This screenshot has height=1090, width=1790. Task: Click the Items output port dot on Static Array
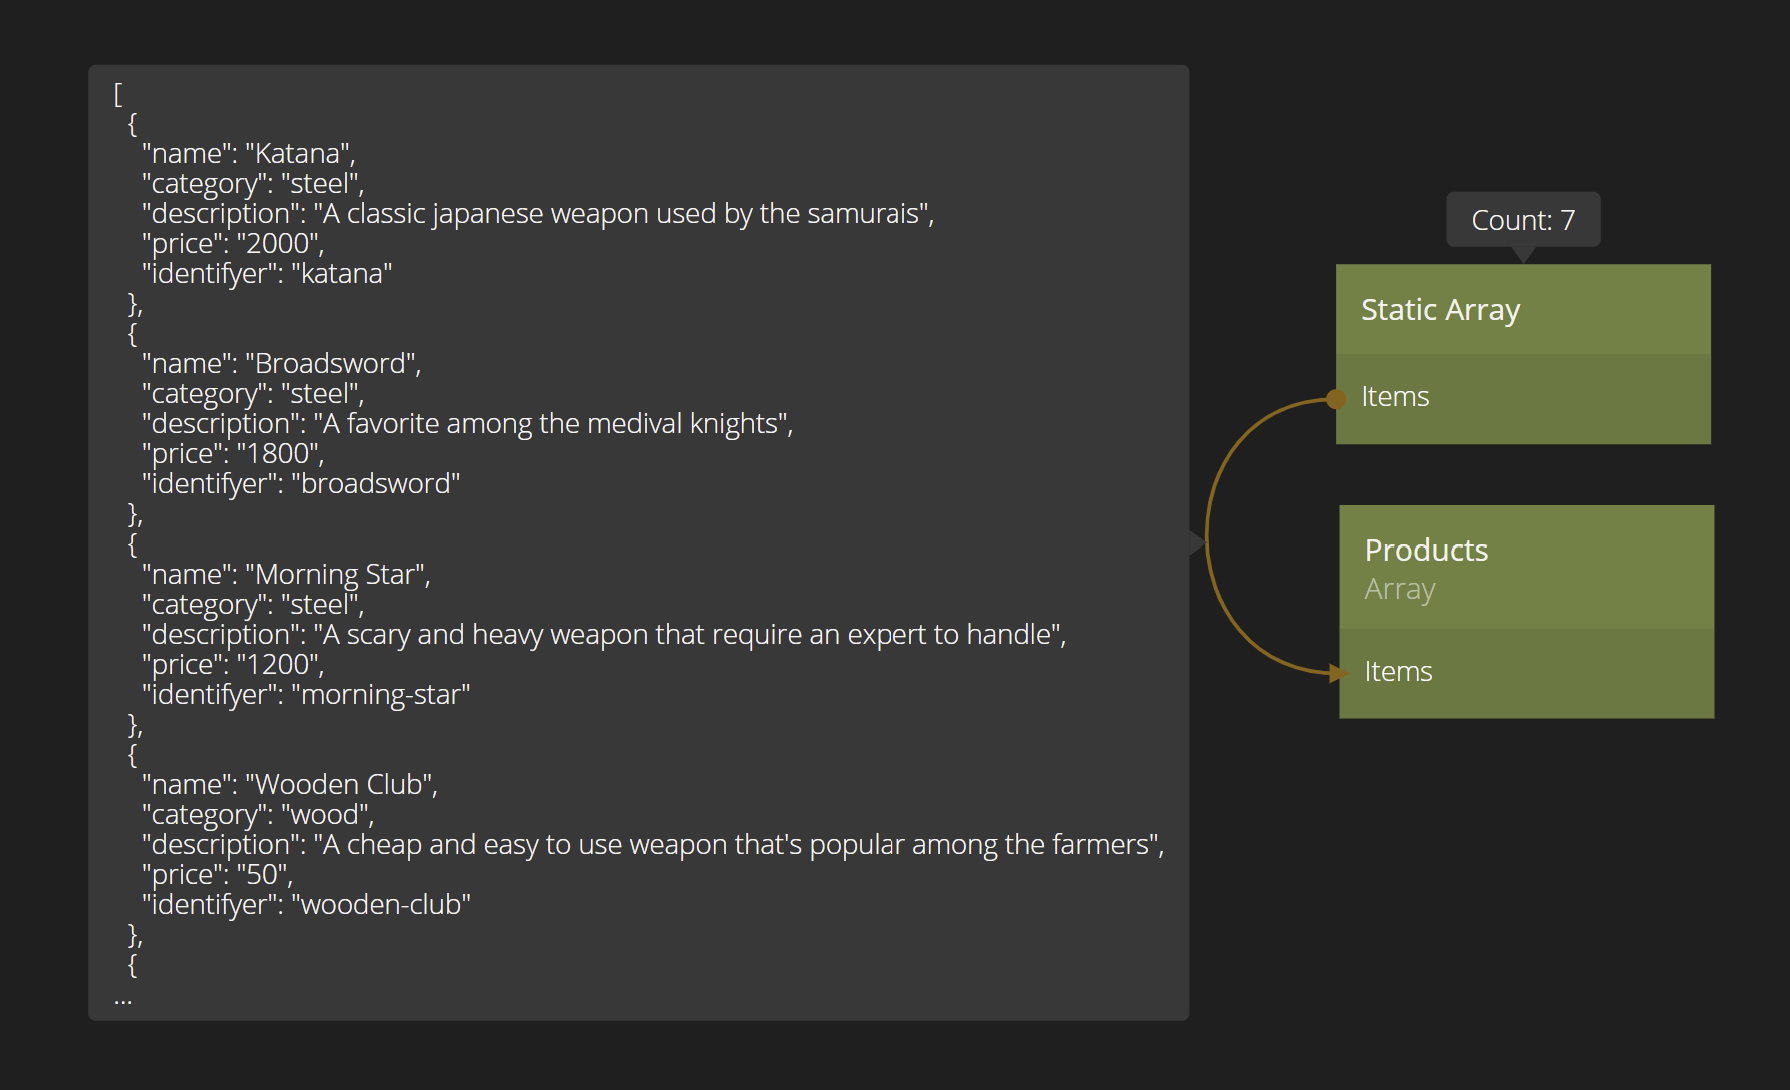(1336, 399)
